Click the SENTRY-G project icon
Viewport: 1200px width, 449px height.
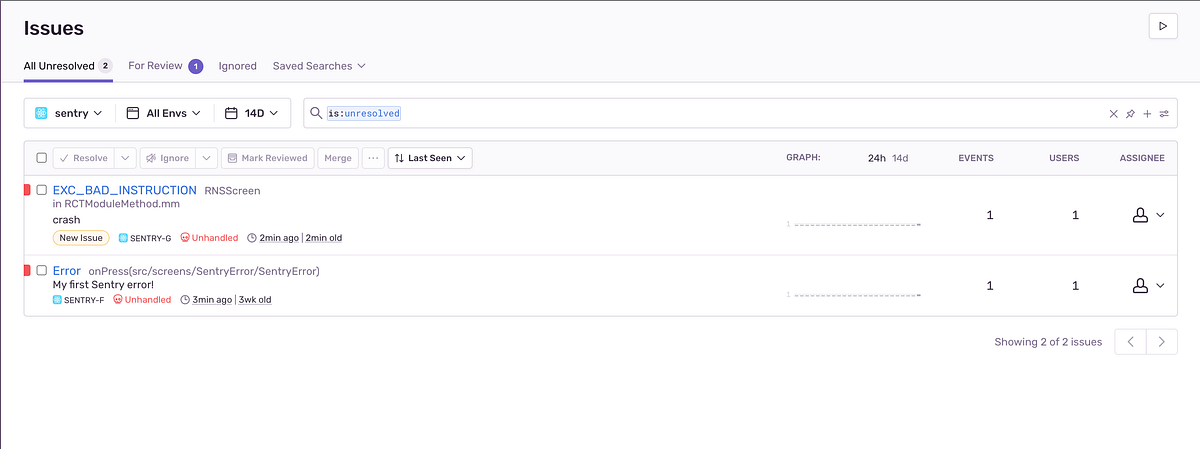pyautogui.click(x=123, y=238)
